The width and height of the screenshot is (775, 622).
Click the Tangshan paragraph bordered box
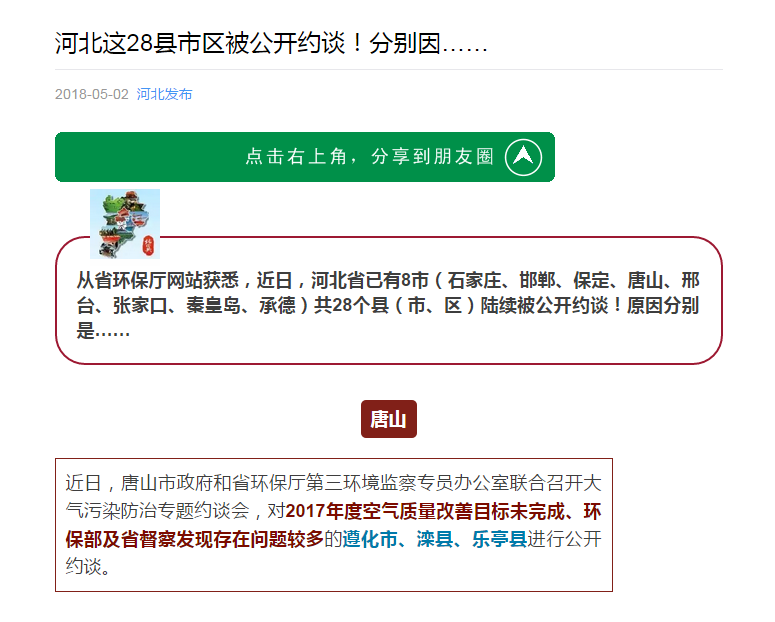click(x=334, y=525)
